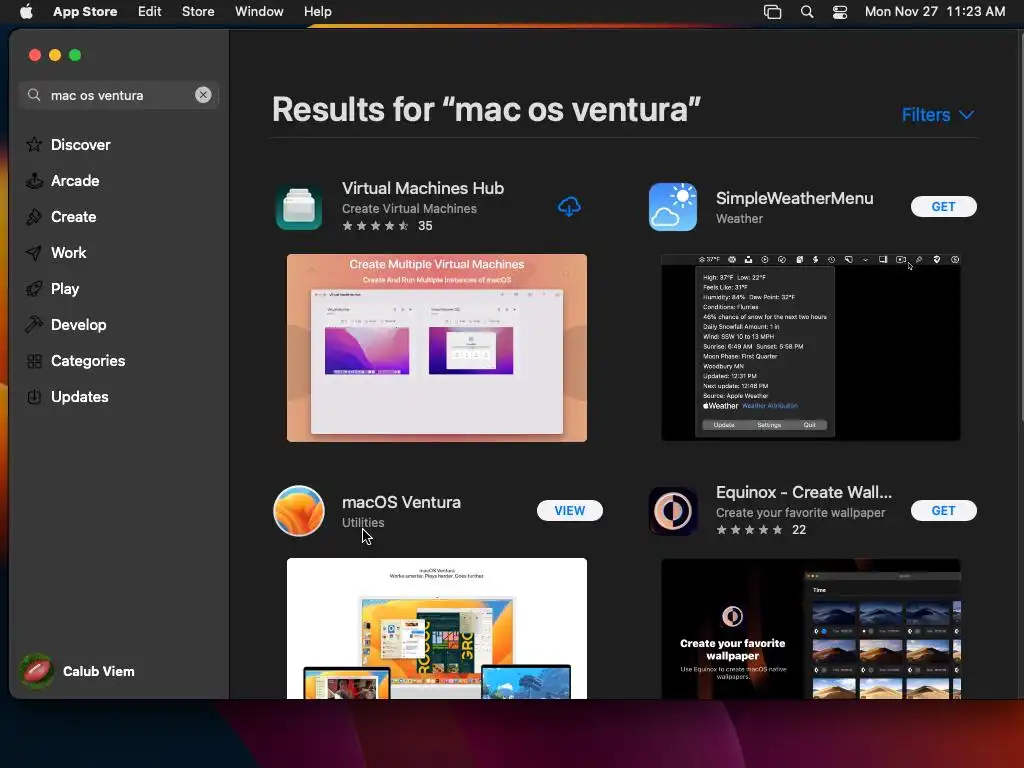The height and width of the screenshot is (768, 1024).
Task: Open the Equinox app icon
Action: [x=673, y=511]
